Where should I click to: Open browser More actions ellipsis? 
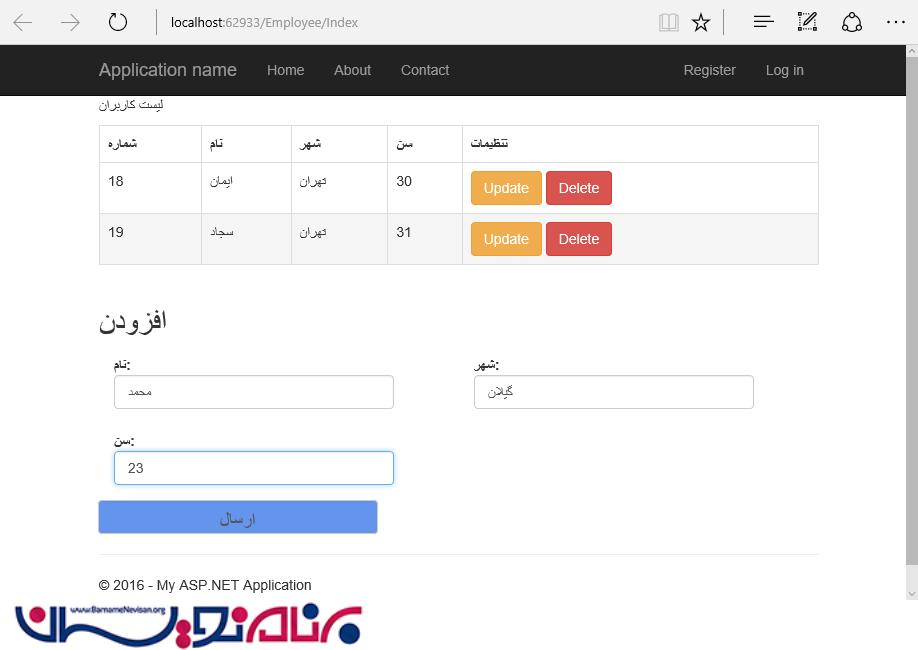pos(896,22)
